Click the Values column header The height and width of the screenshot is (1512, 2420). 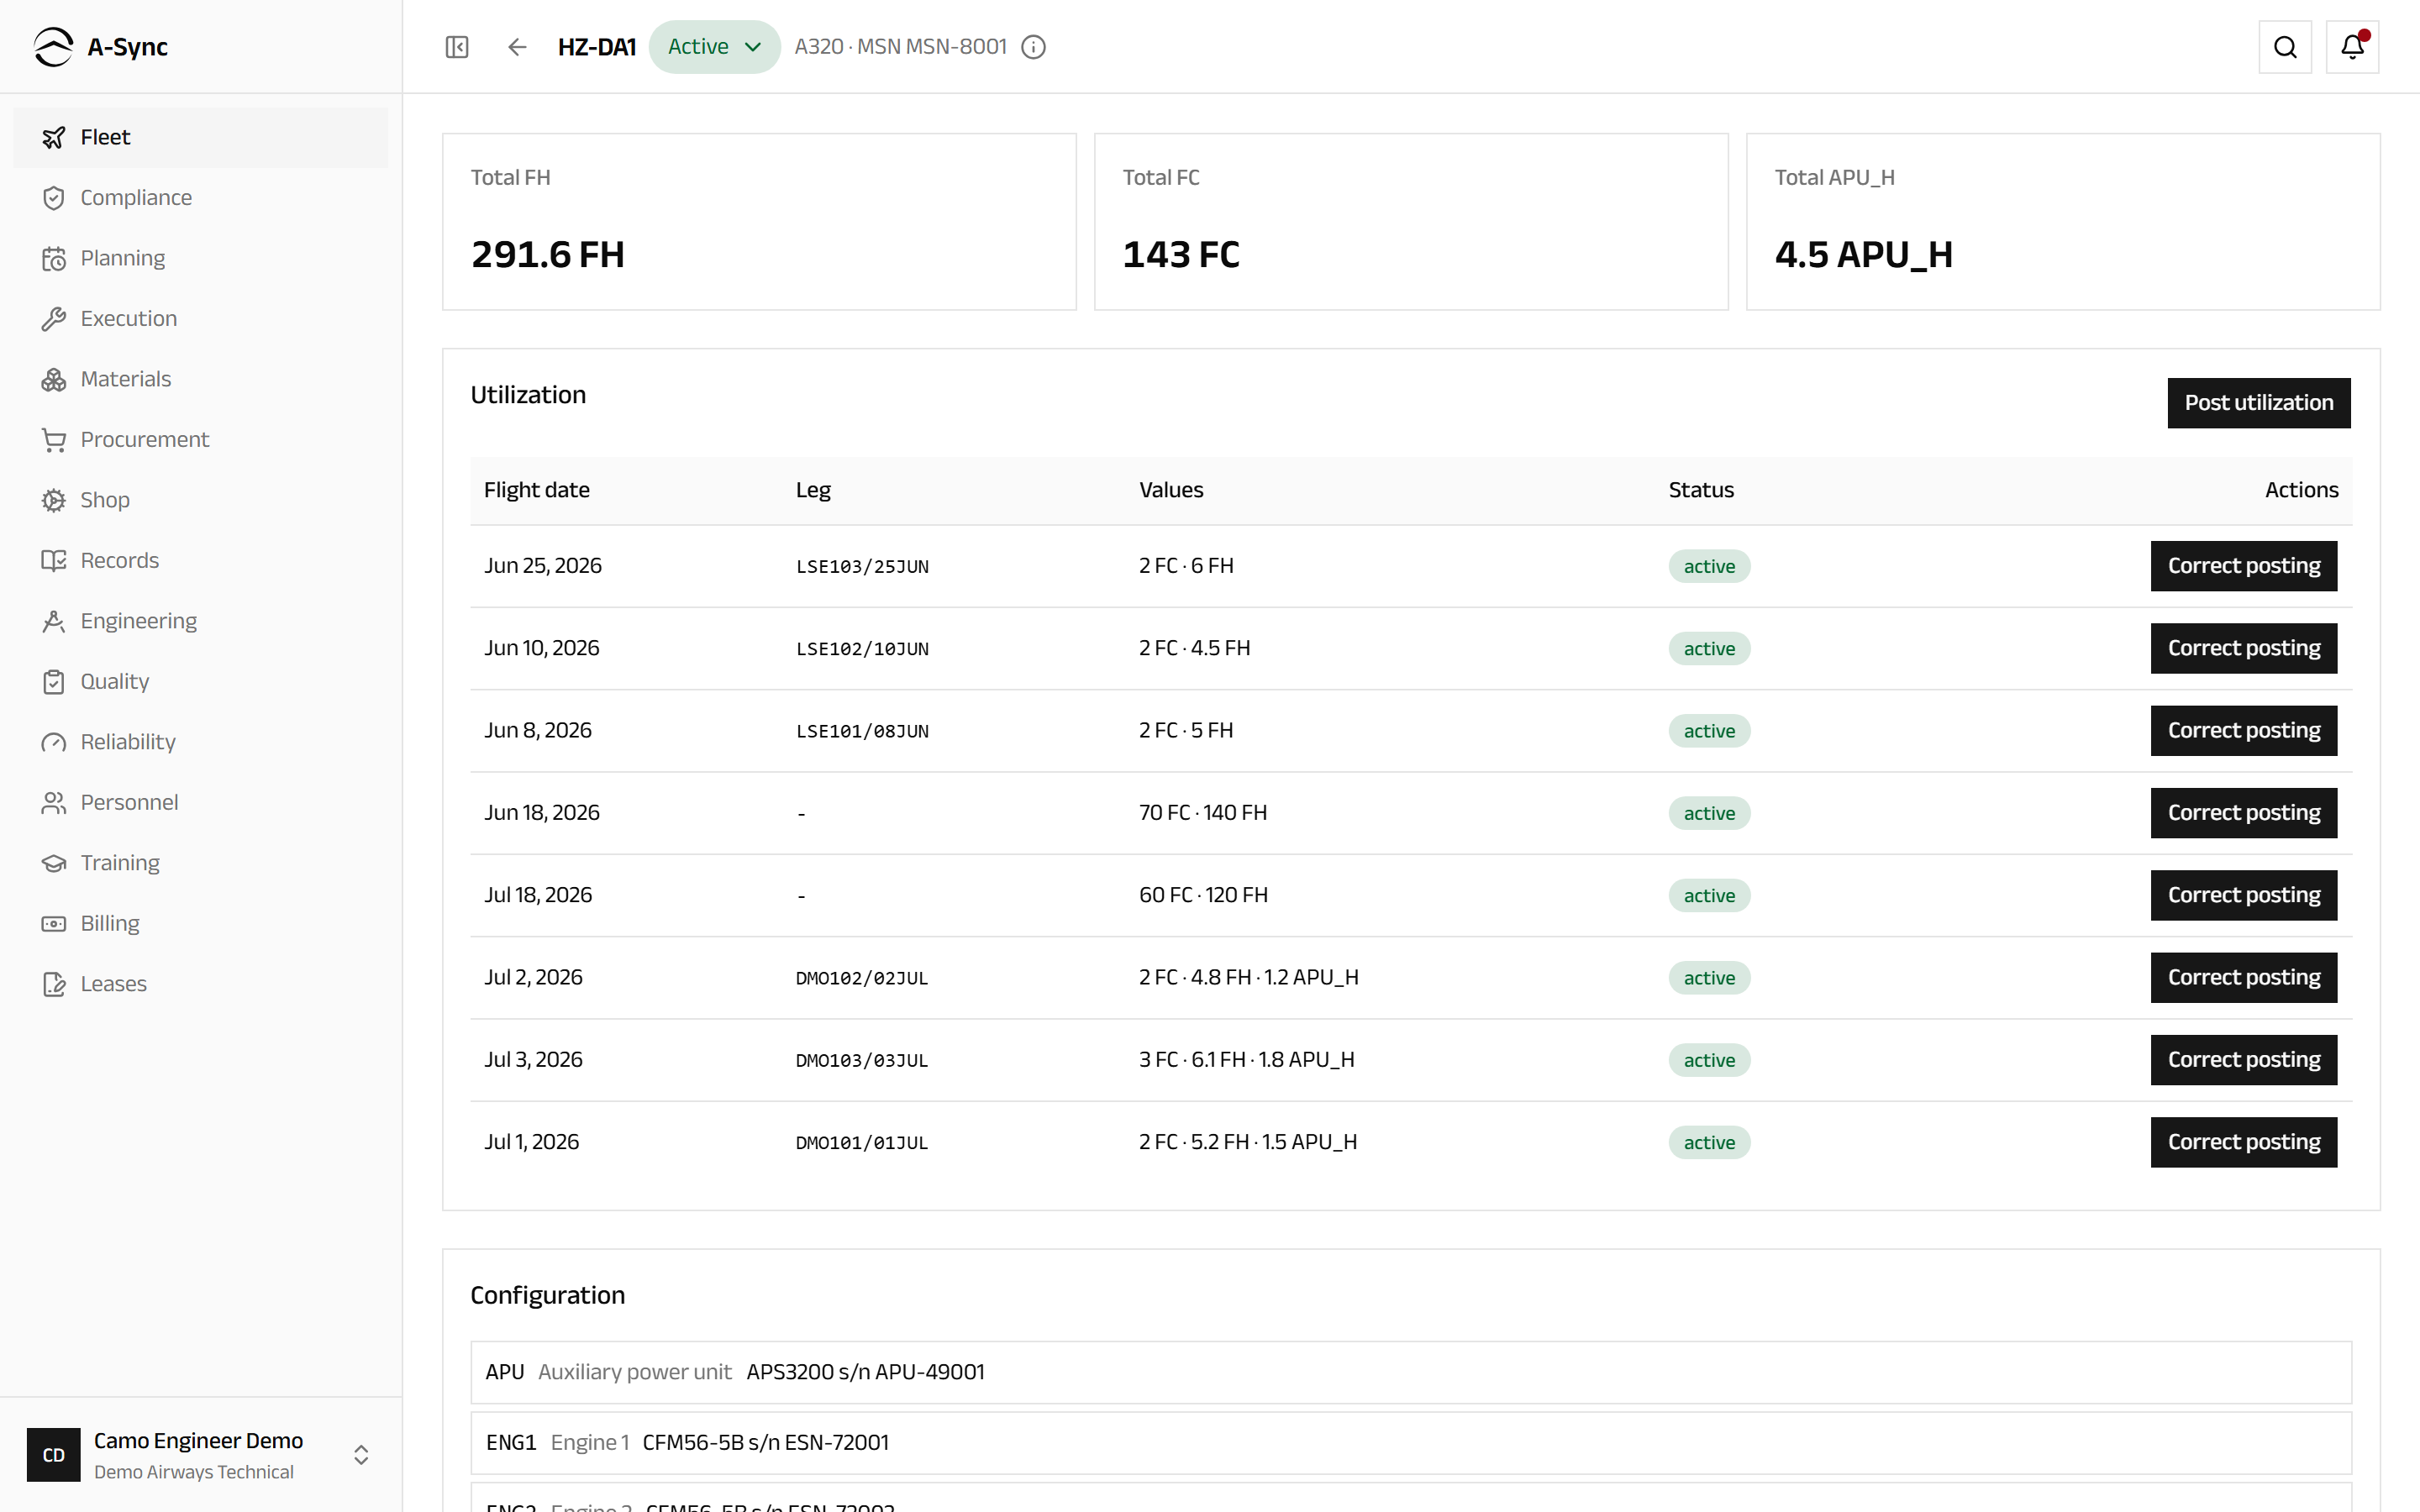click(x=1171, y=490)
